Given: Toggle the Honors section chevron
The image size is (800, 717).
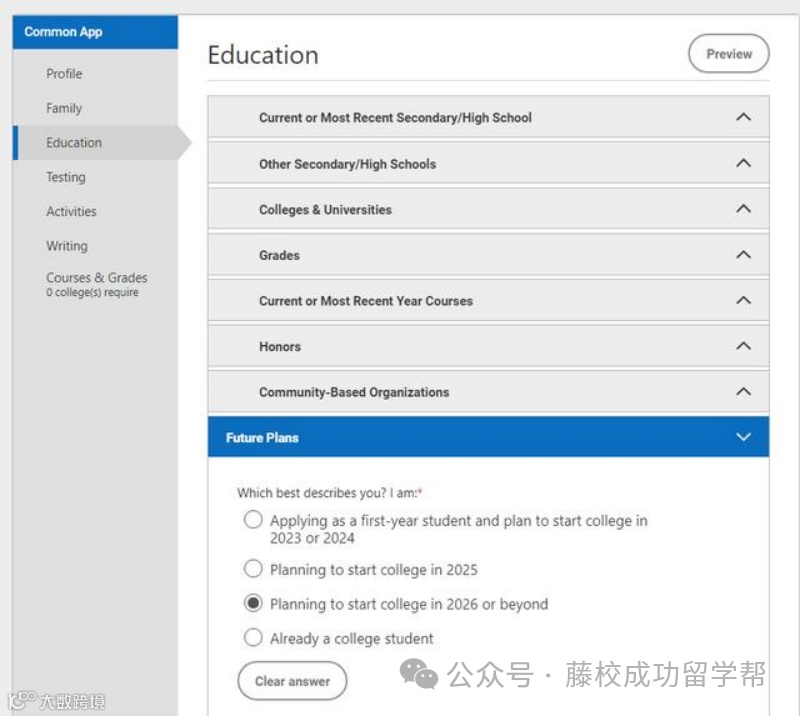Looking at the screenshot, I should pos(743,346).
